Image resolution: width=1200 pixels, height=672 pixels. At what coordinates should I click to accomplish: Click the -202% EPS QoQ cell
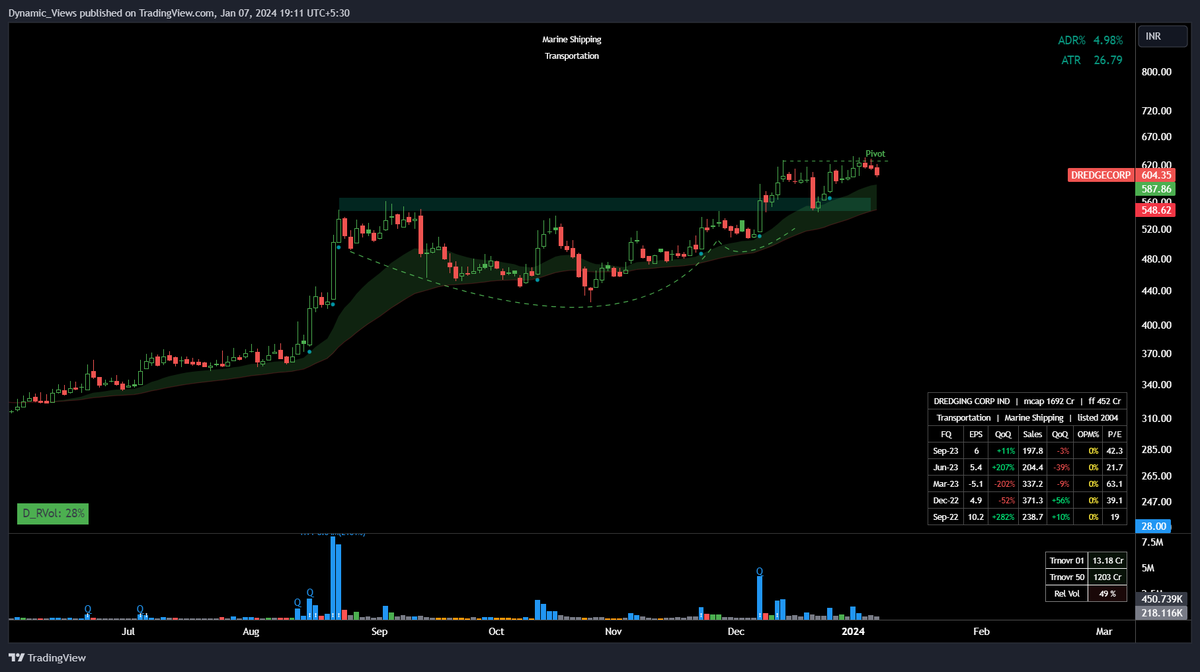pos(1003,485)
